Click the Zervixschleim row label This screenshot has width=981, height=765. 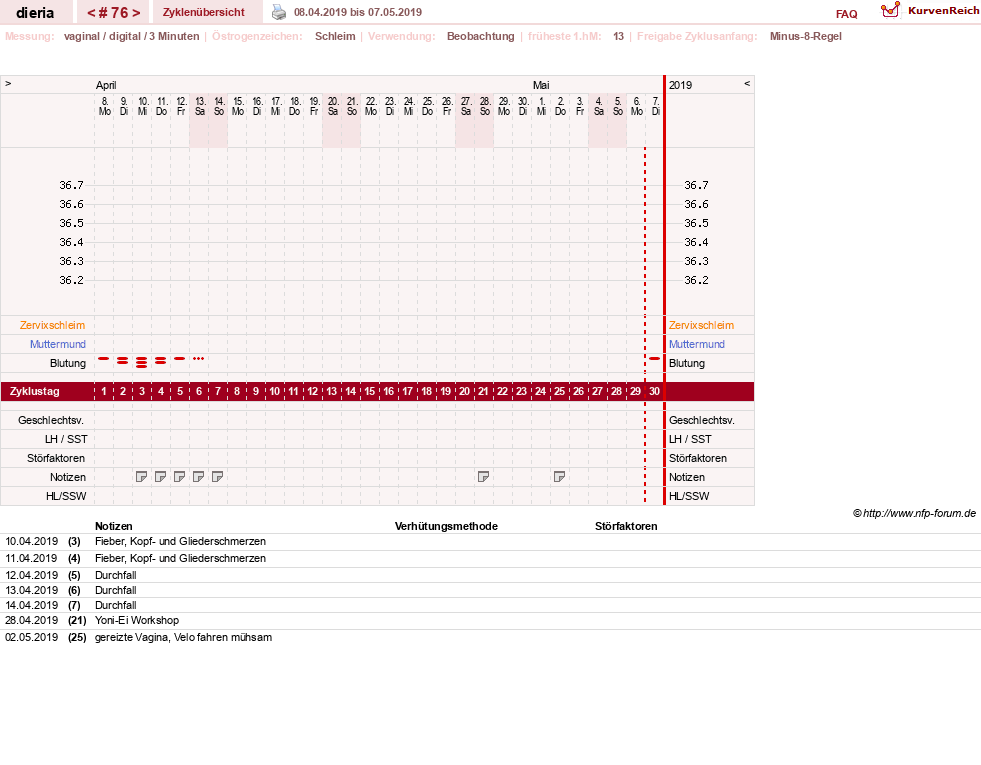point(53,325)
